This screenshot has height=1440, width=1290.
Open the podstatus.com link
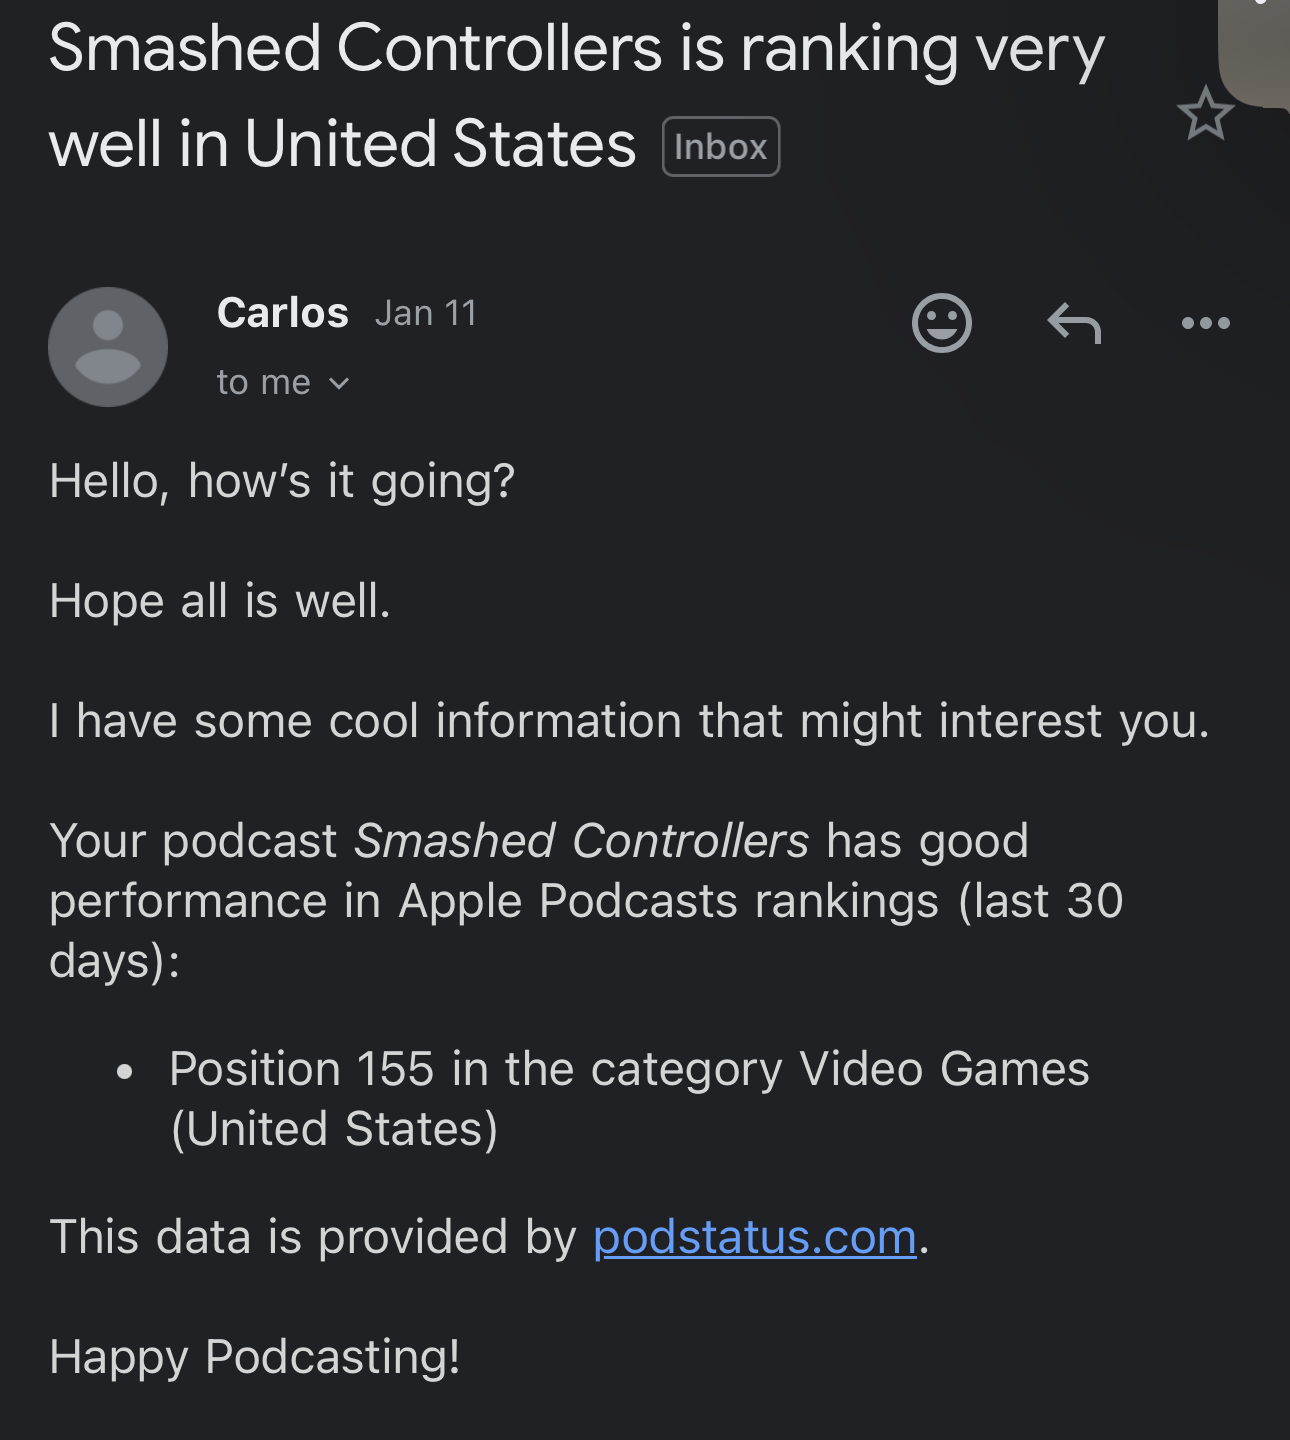755,1237
